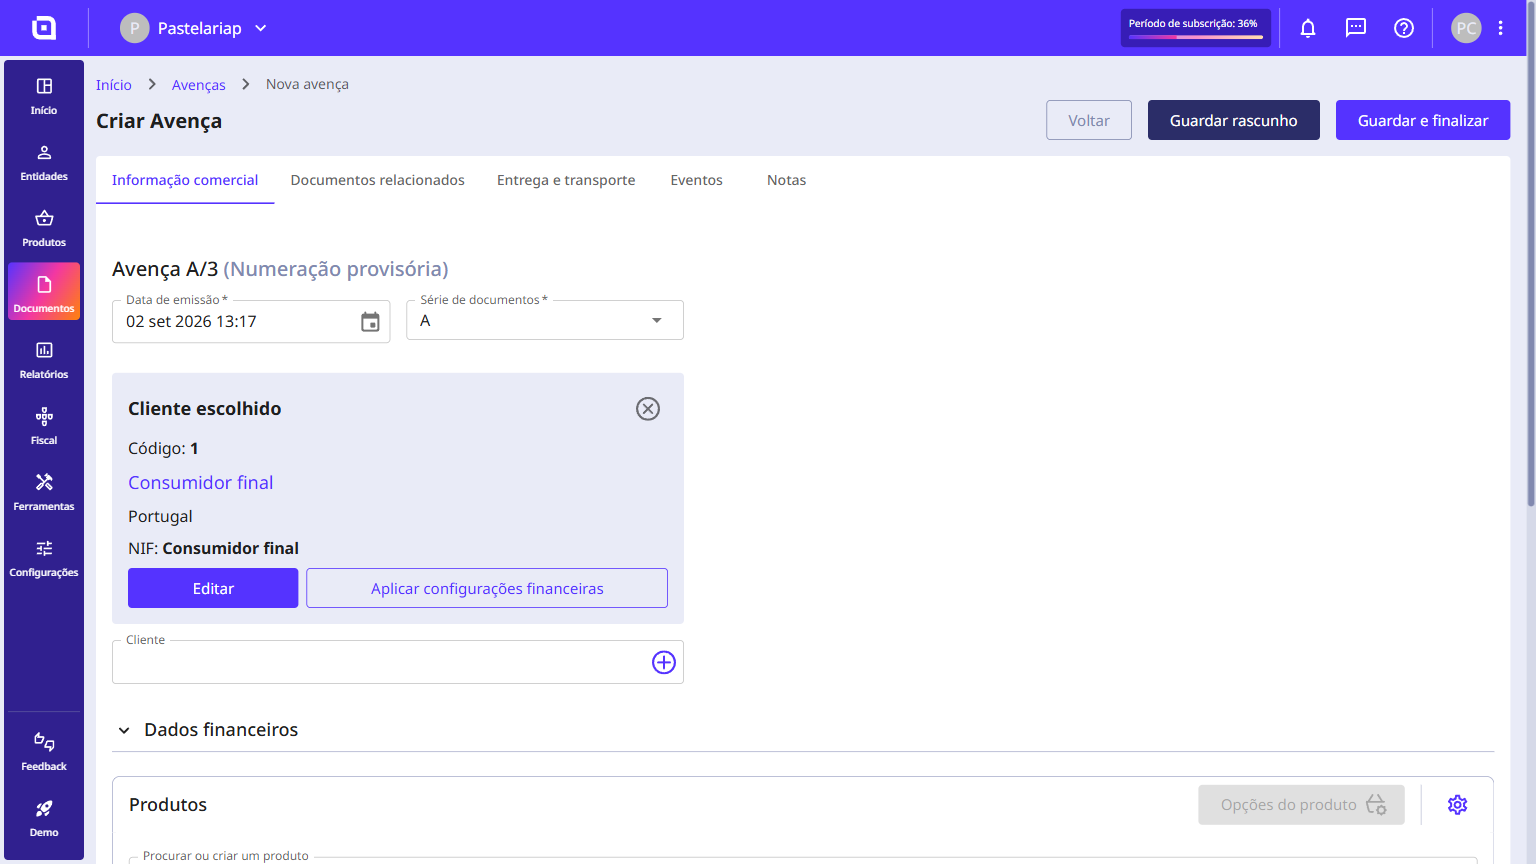The width and height of the screenshot is (1536, 864).
Task: Switch to Documentos relacionados tab
Action: (x=378, y=180)
